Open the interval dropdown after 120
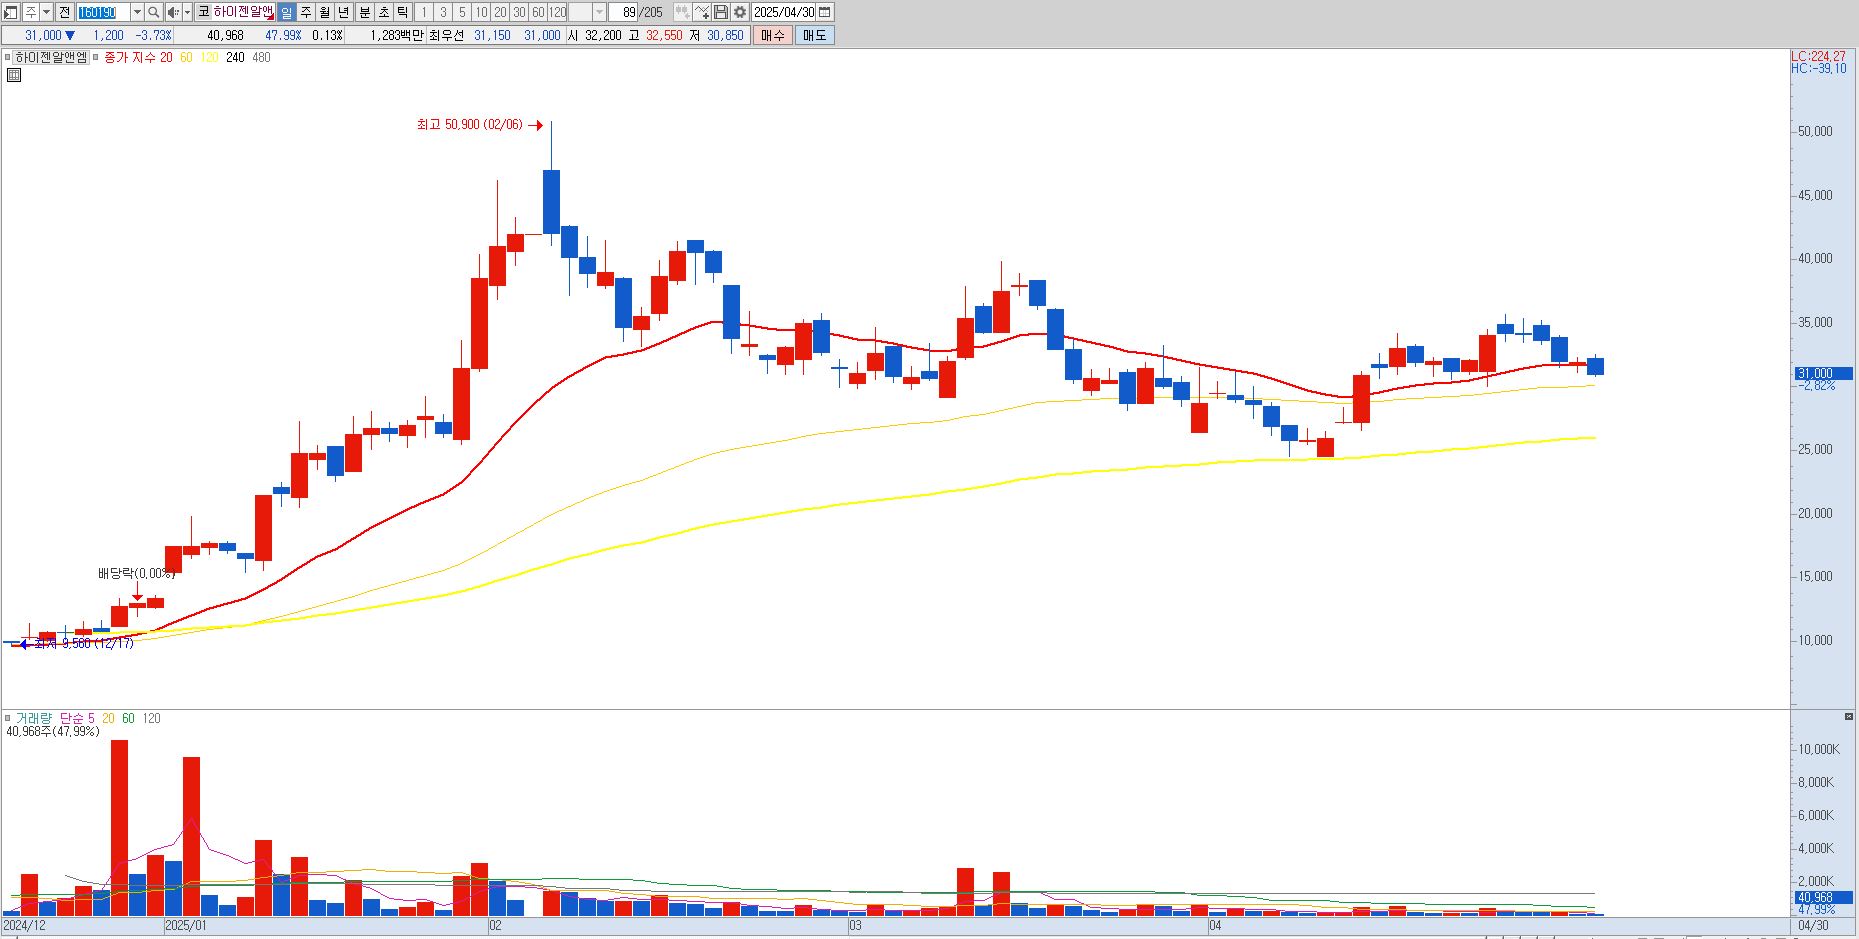The height and width of the screenshot is (939, 1859). point(599,12)
